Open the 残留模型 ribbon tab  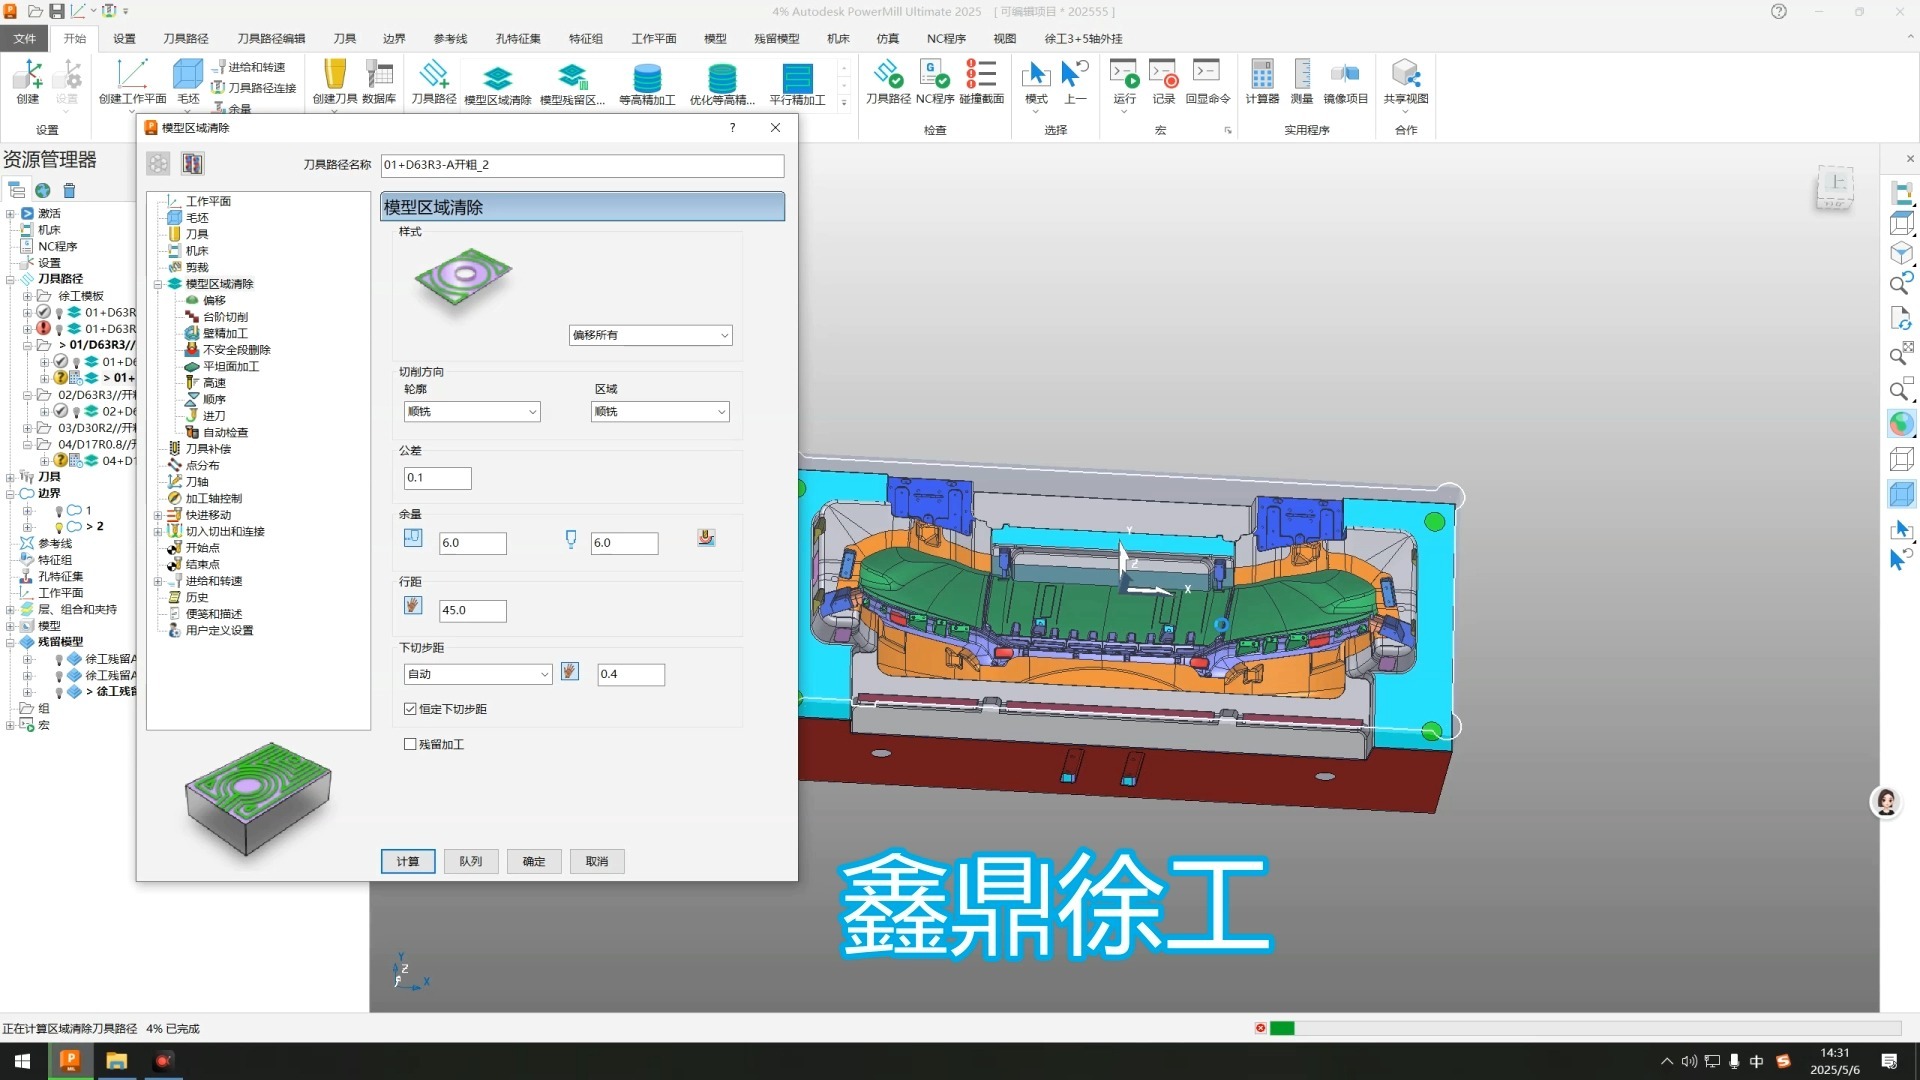pos(777,38)
